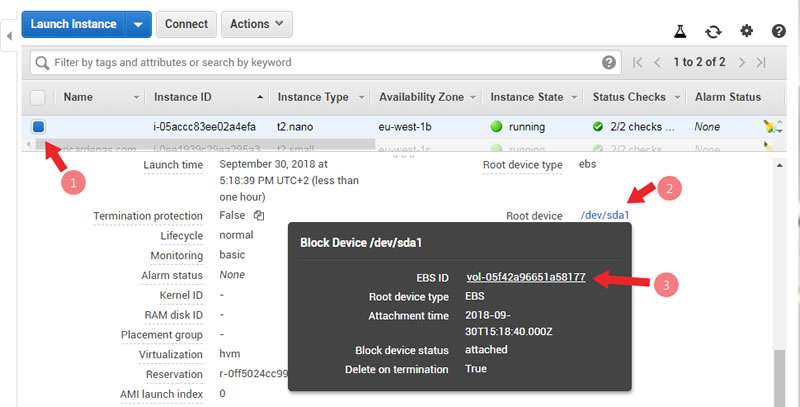800x407 pixels.
Task: Open the /dev/sda1 root device link
Action: coord(605,215)
